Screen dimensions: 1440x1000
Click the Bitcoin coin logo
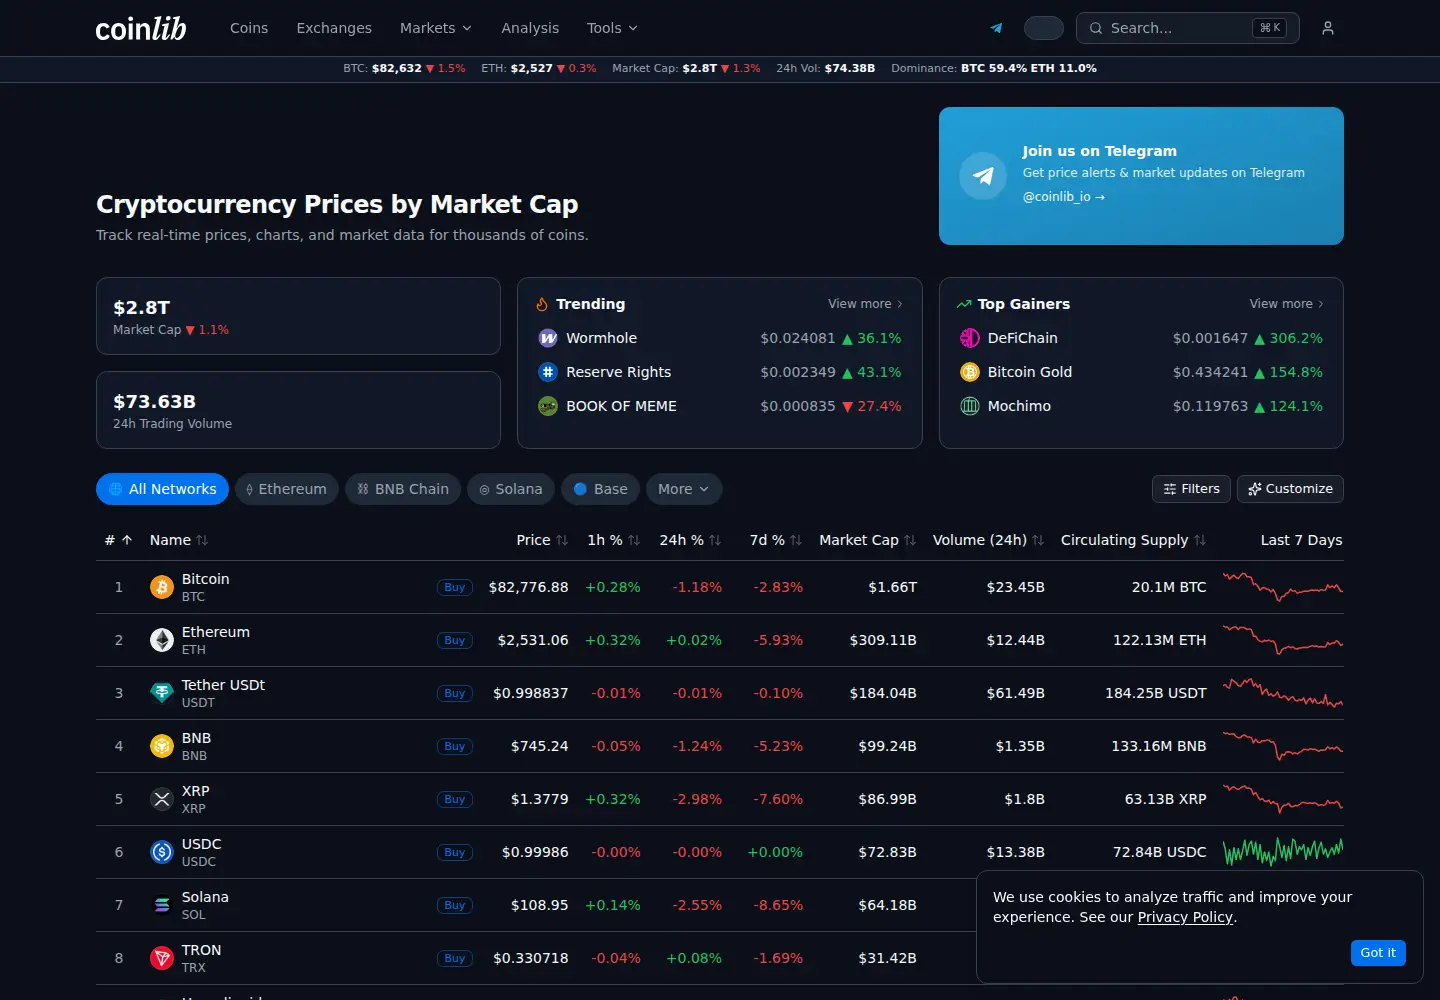click(x=162, y=587)
